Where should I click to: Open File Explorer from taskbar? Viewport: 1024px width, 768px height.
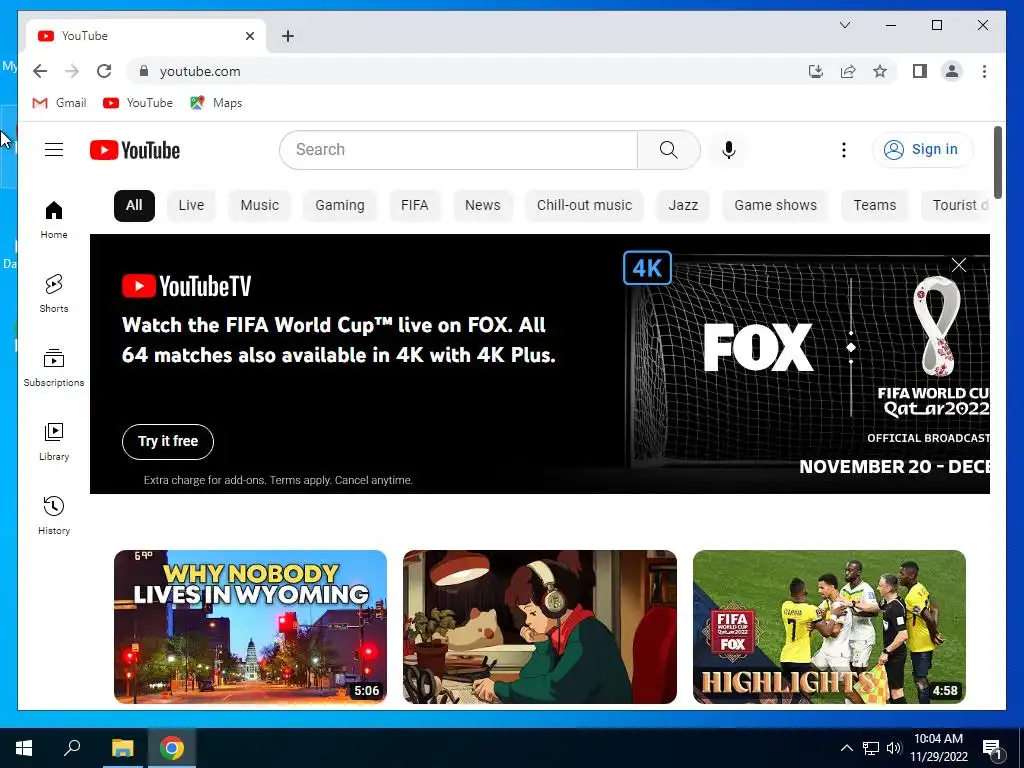coord(122,748)
